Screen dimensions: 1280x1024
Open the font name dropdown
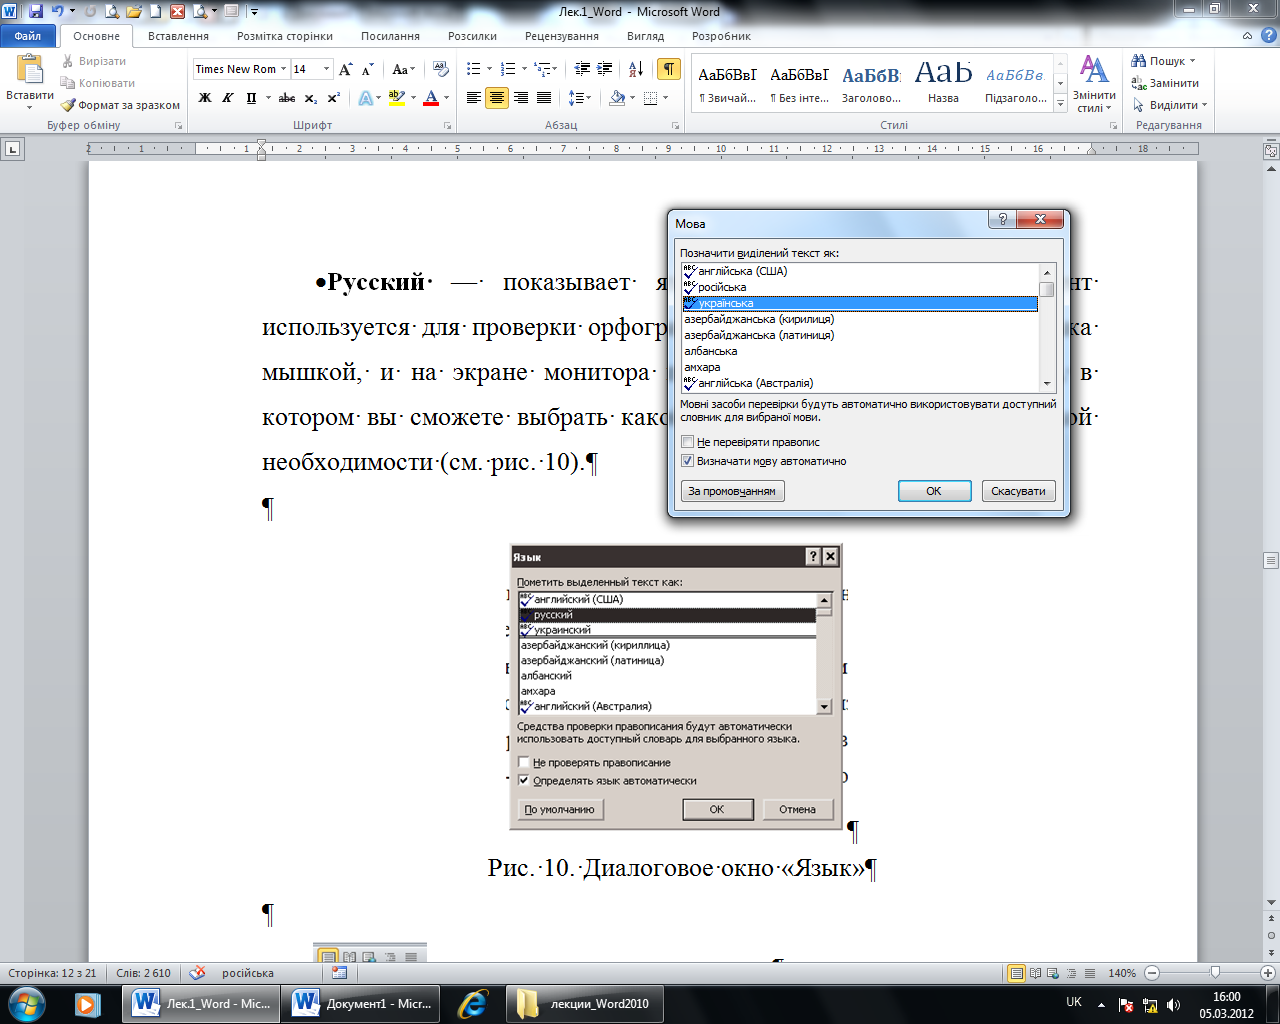[284, 69]
